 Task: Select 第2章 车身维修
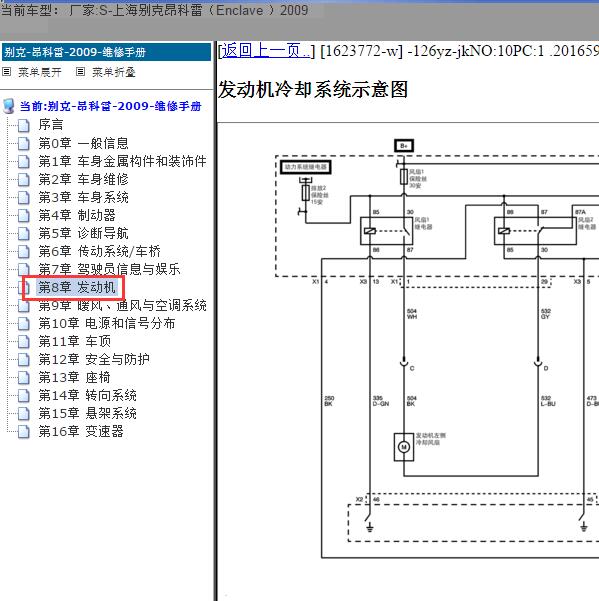[x=83, y=179]
